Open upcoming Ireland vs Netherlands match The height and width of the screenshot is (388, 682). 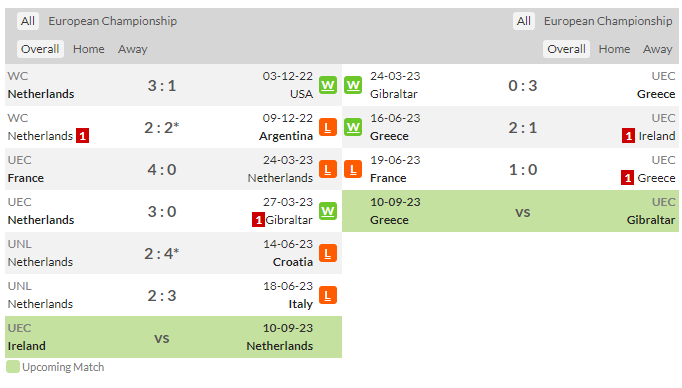coord(174,337)
